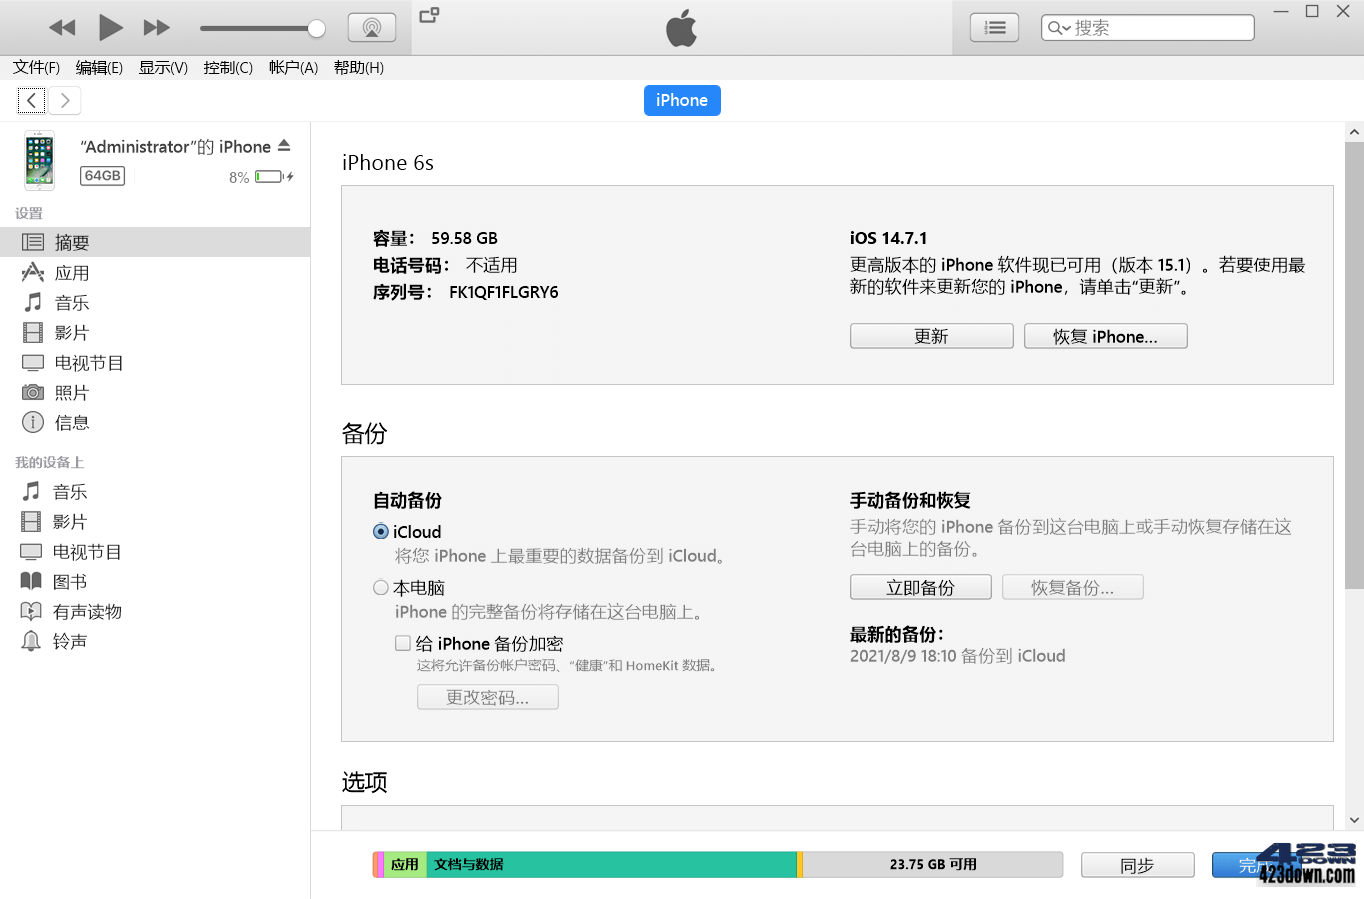Image resolution: width=1364 pixels, height=899 pixels.
Task: Select the 照片 sidebar item
Action: click(70, 392)
